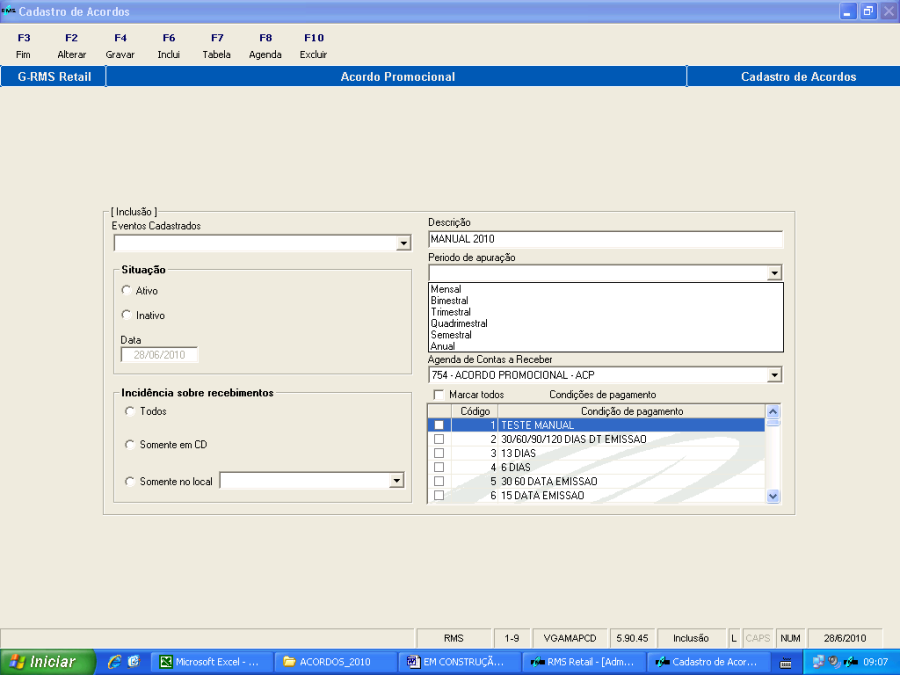Click F2 Alterar toolbar command
Screen dimensions: 900x675
coord(71,46)
